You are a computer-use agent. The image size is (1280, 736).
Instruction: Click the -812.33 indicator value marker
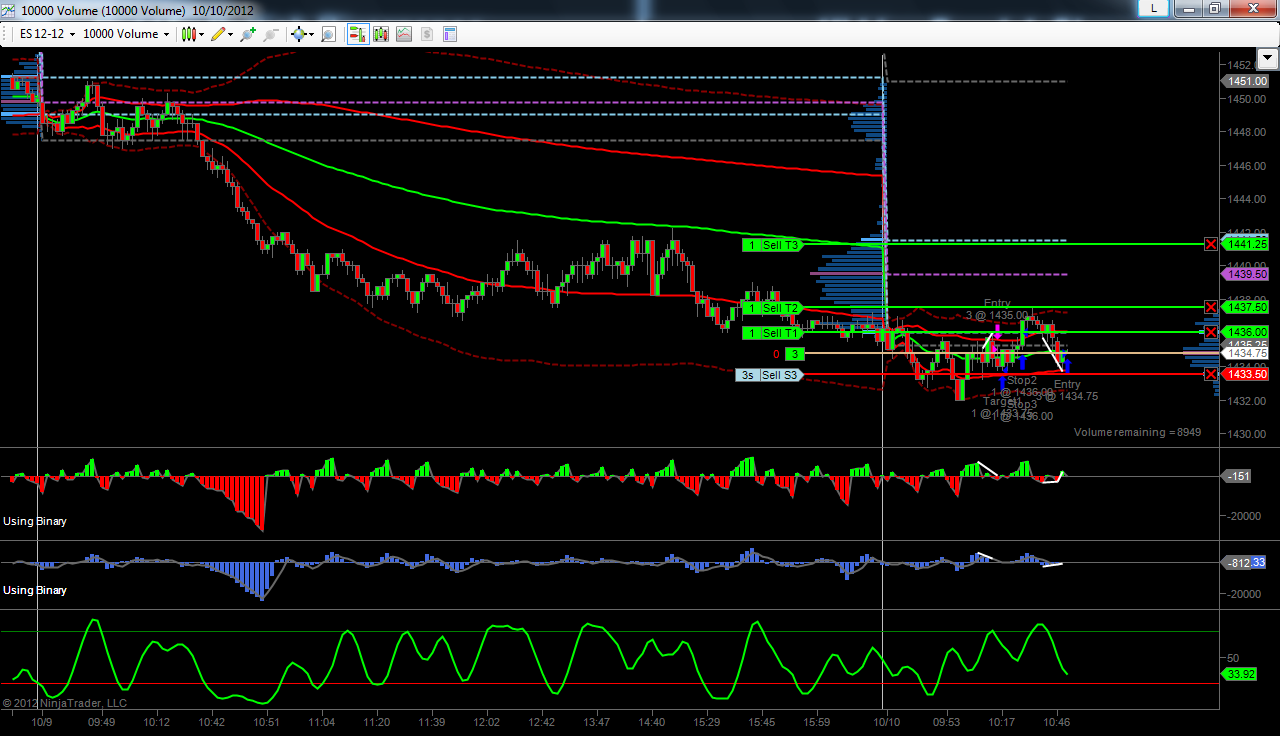(x=1245, y=563)
